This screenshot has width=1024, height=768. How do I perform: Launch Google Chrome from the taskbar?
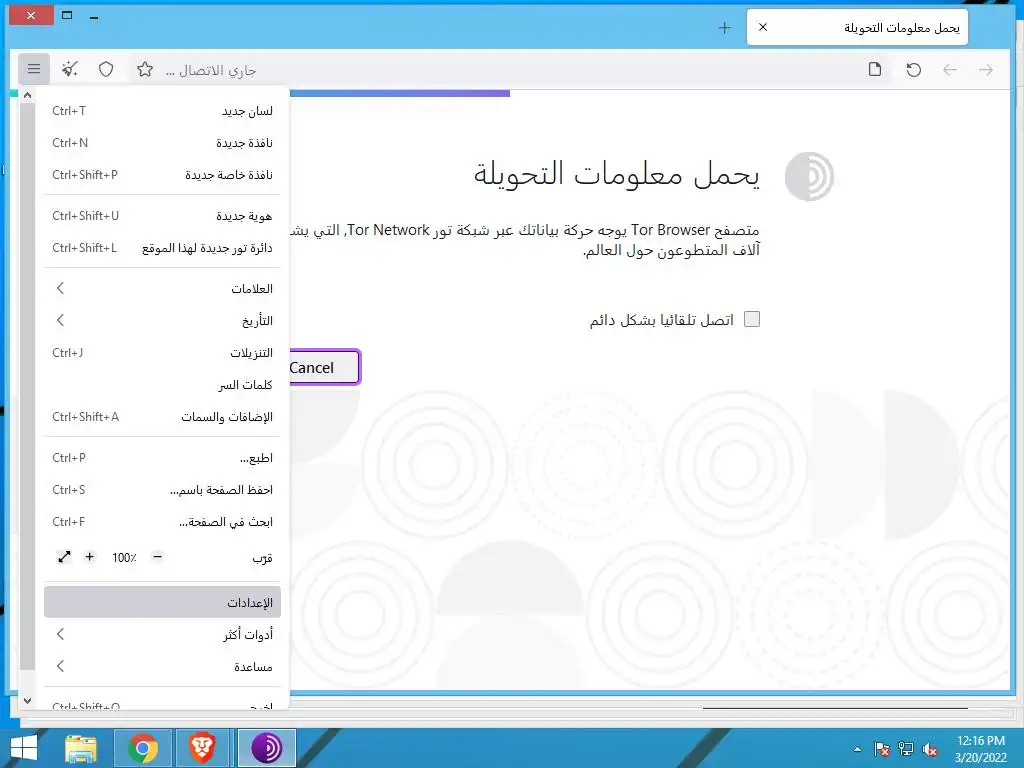point(143,748)
